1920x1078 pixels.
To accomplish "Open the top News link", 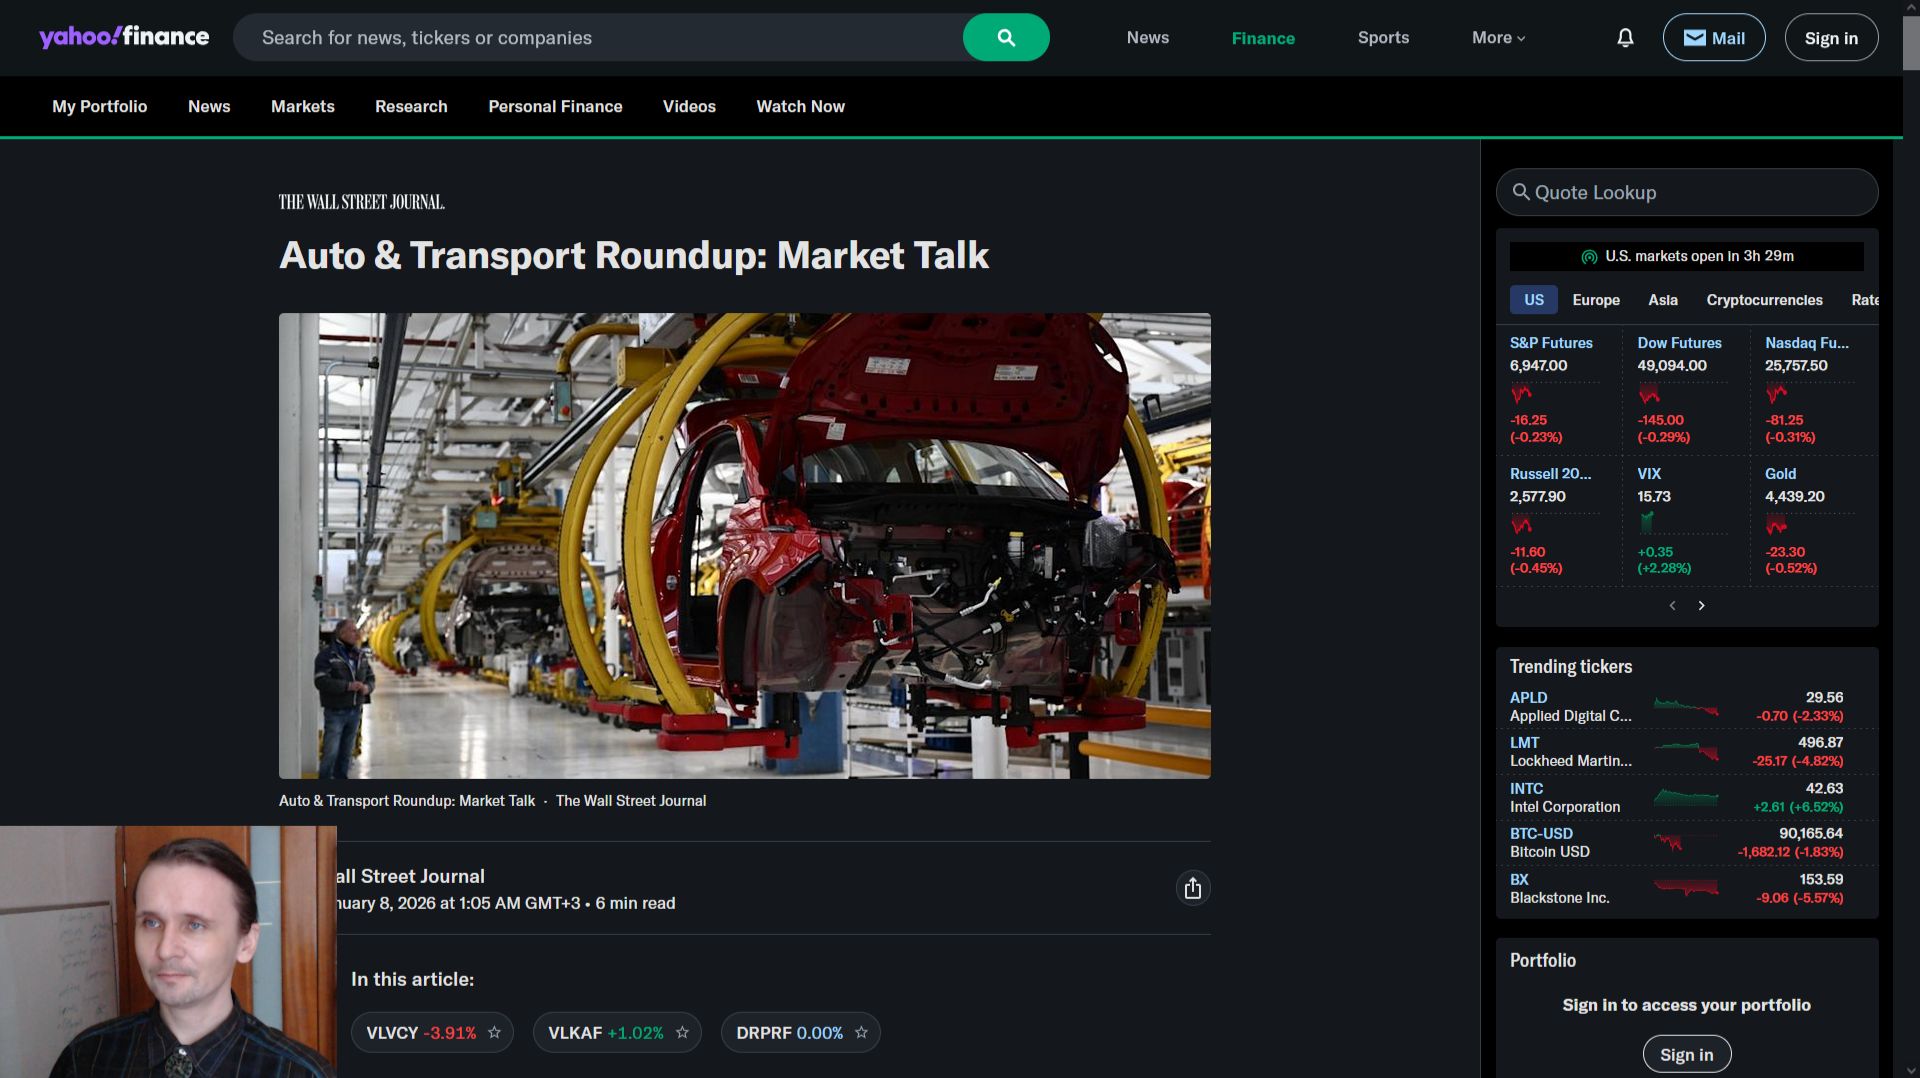I will click(x=1147, y=38).
